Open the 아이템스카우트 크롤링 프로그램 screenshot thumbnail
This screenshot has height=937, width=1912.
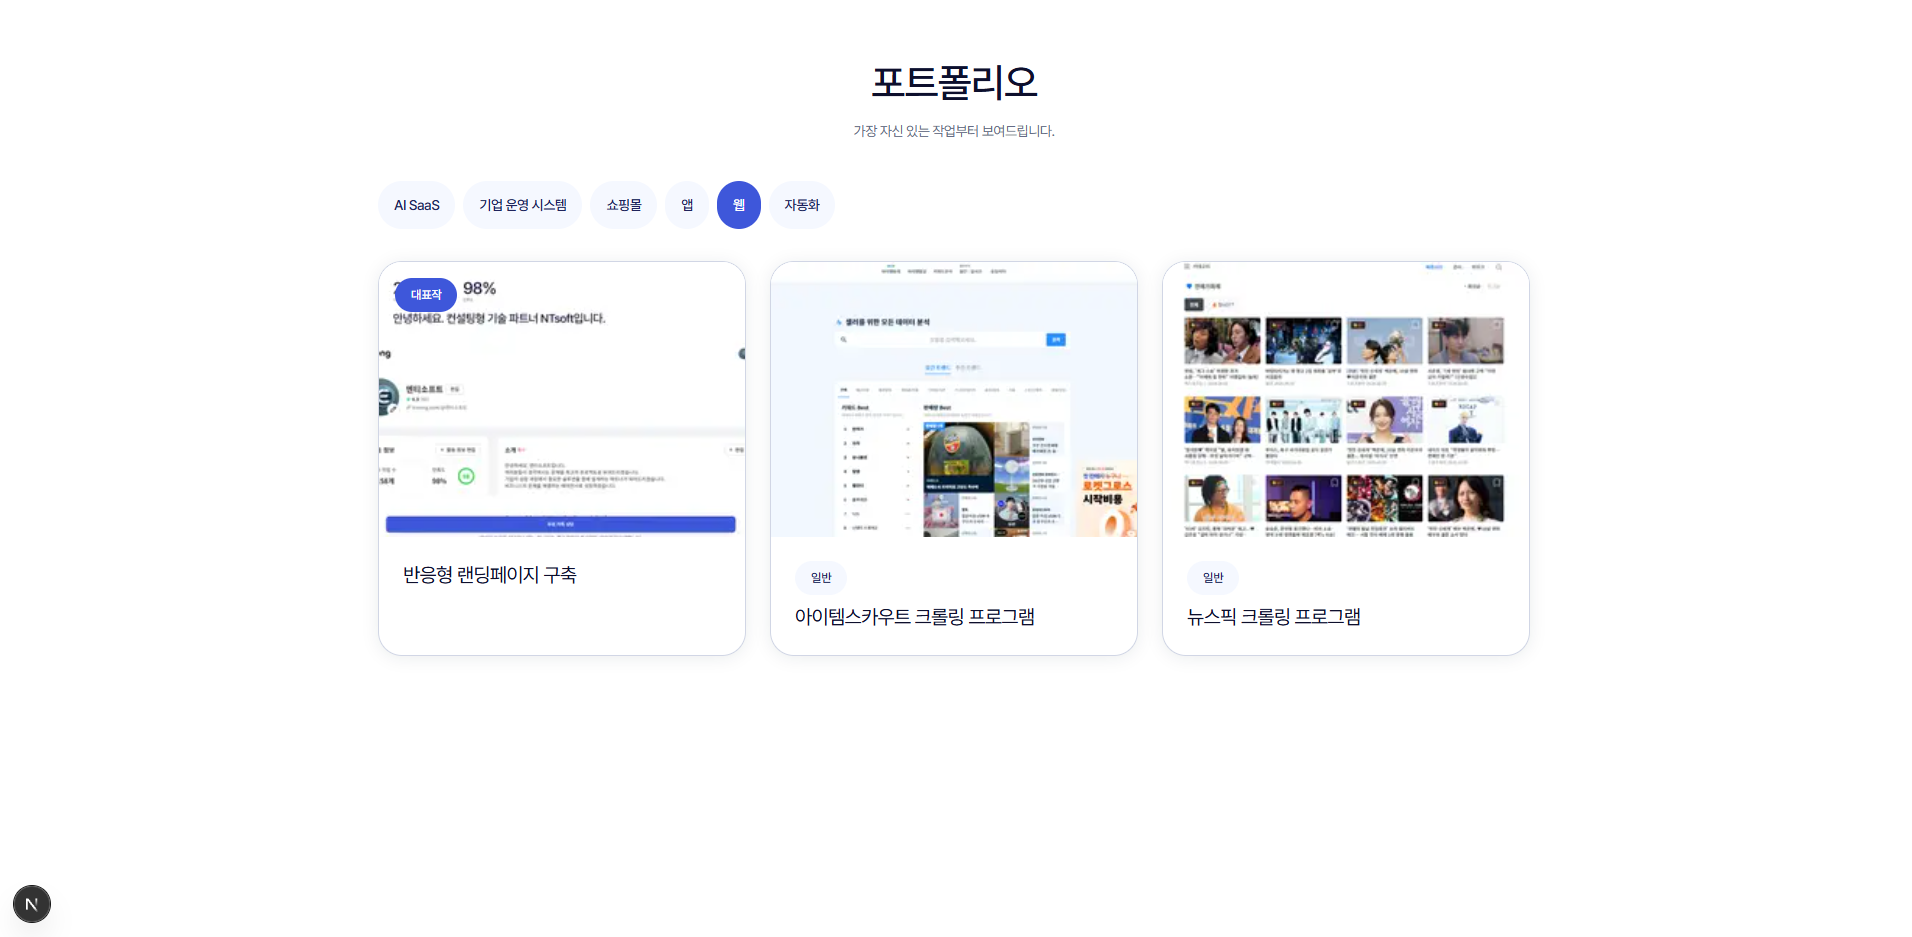pyautogui.click(x=954, y=400)
